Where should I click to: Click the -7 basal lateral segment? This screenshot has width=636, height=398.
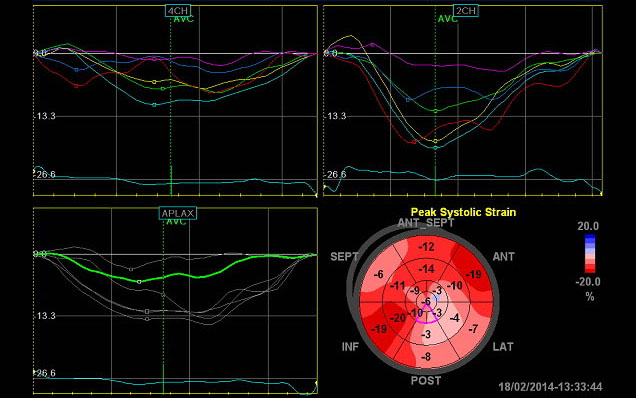[x=473, y=329]
